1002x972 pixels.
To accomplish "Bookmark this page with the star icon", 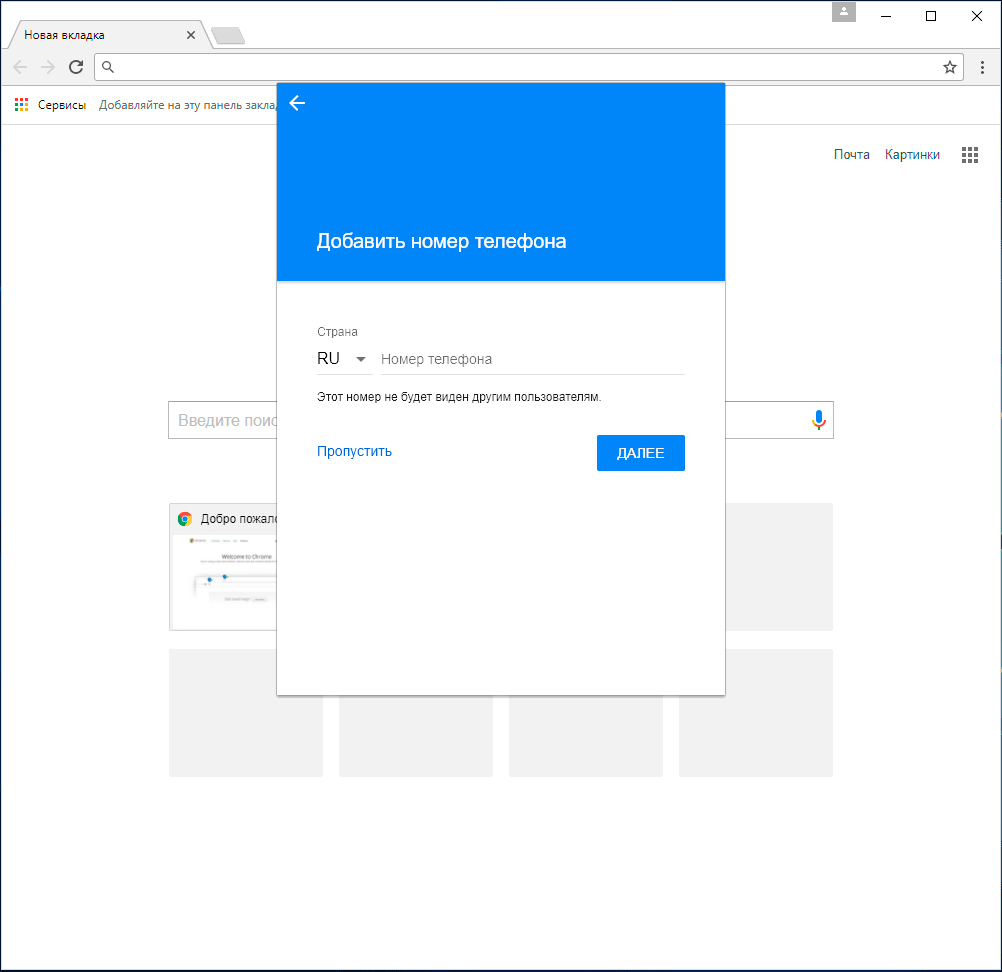I will click(x=949, y=67).
